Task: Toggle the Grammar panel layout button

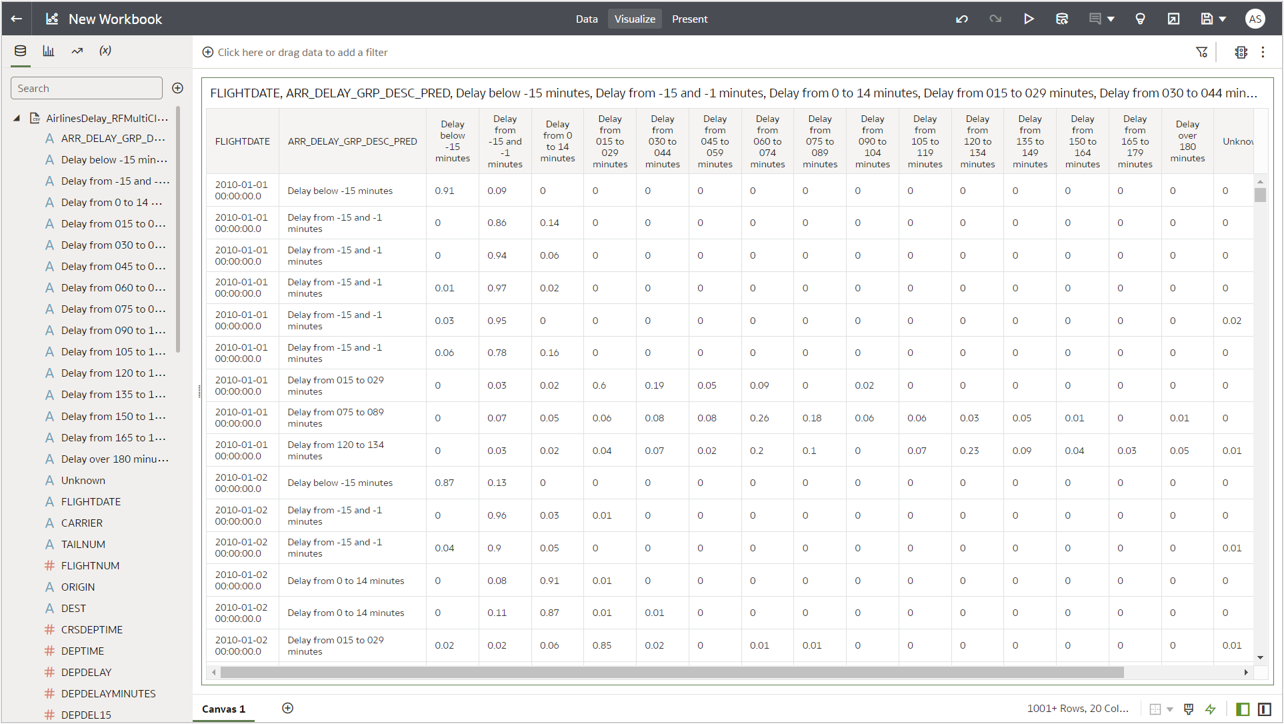Action: 1265,709
